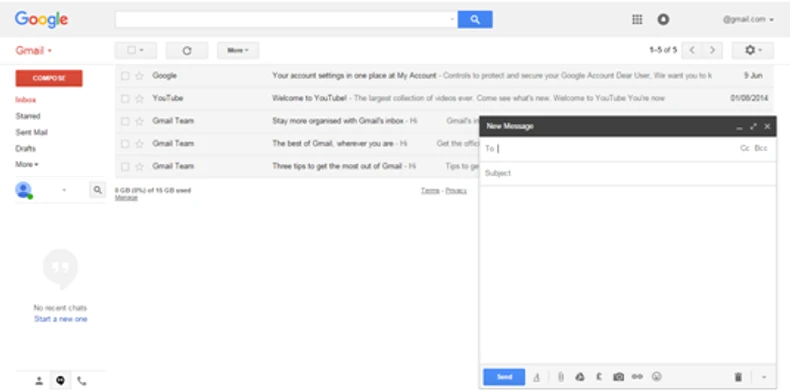Tick the checkbox for the YouTube email
Viewport: 790px width, 392px height.
pos(125,98)
